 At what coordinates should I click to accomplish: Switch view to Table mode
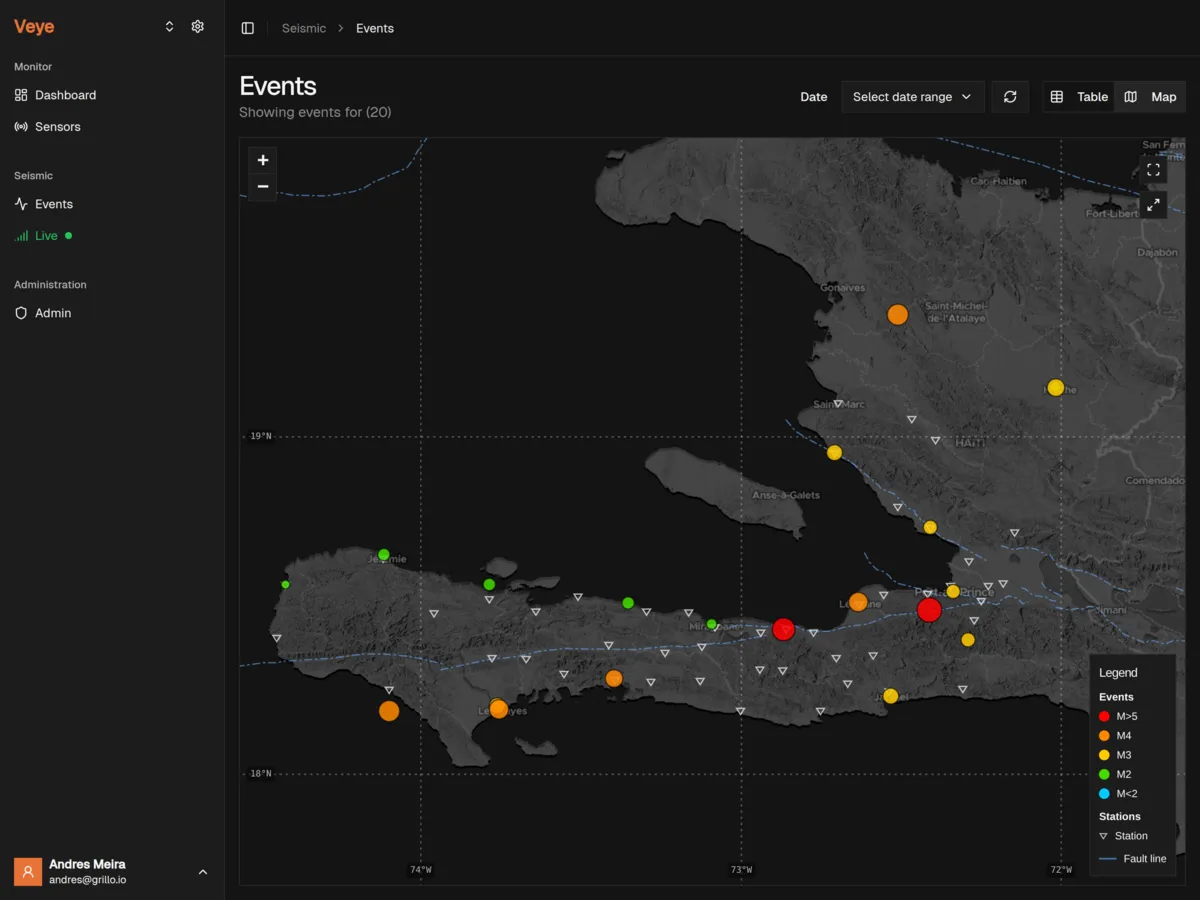tap(1078, 96)
